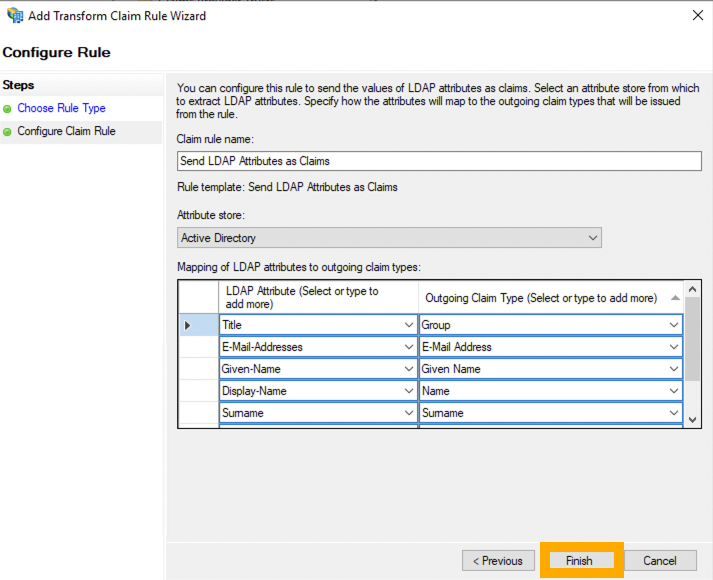This screenshot has height=580, width=713.
Task: Click the Claim rule name text field
Action: 439,161
